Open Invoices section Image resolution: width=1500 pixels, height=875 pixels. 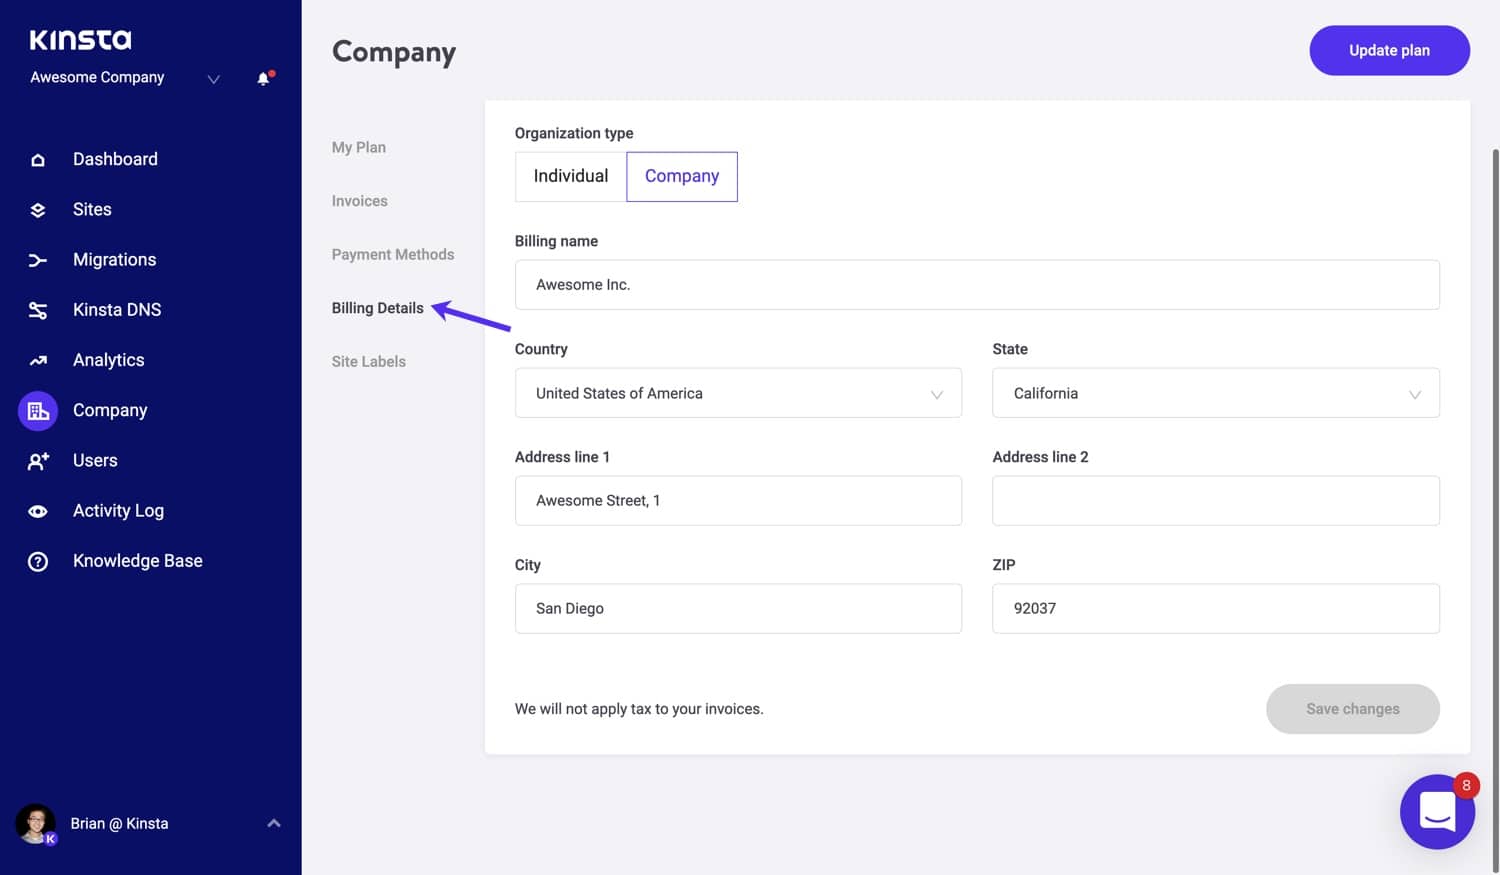point(360,201)
